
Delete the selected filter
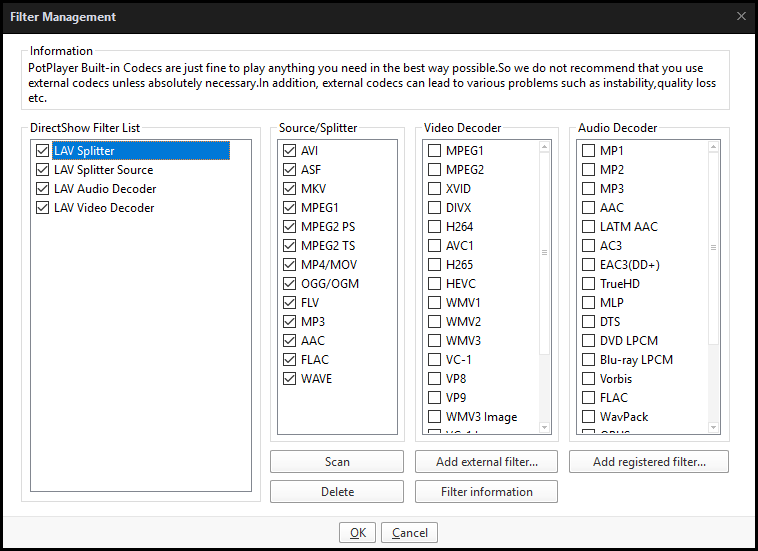click(x=337, y=492)
